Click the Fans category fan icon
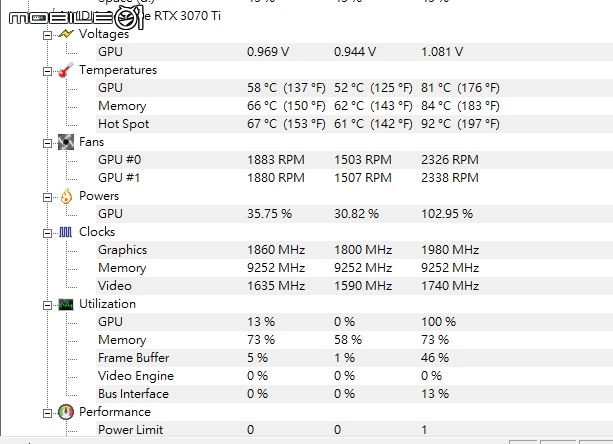This screenshot has width=613, height=444. point(66,142)
